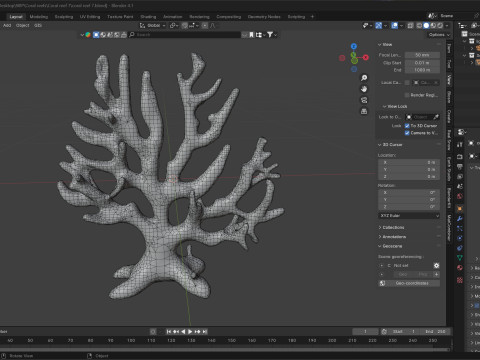480x360 pixels.
Task: Toggle show gizmo button
Action: click(379, 26)
